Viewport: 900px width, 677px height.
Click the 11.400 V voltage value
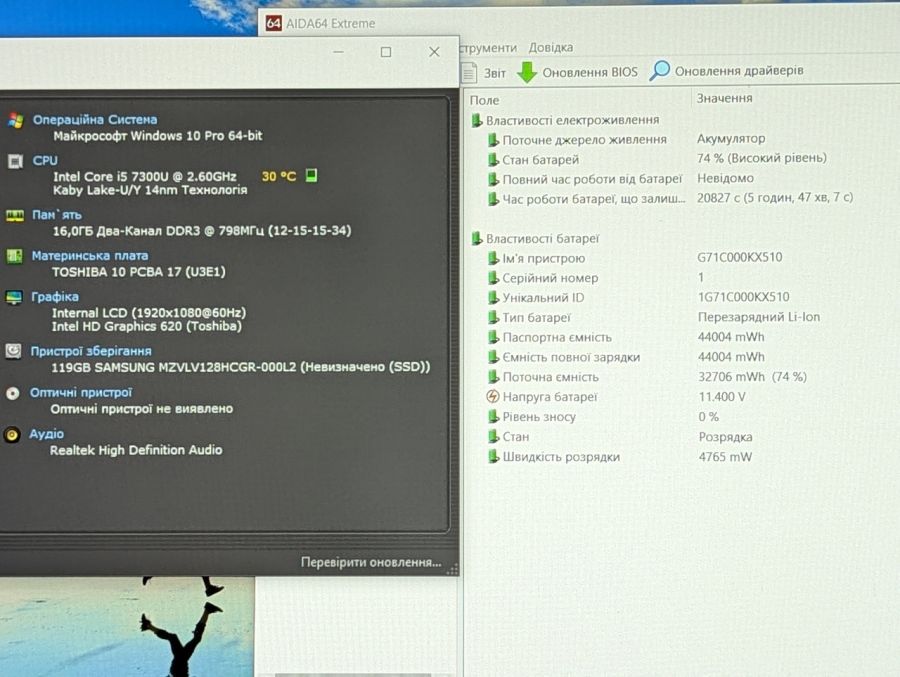tap(722, 397)
